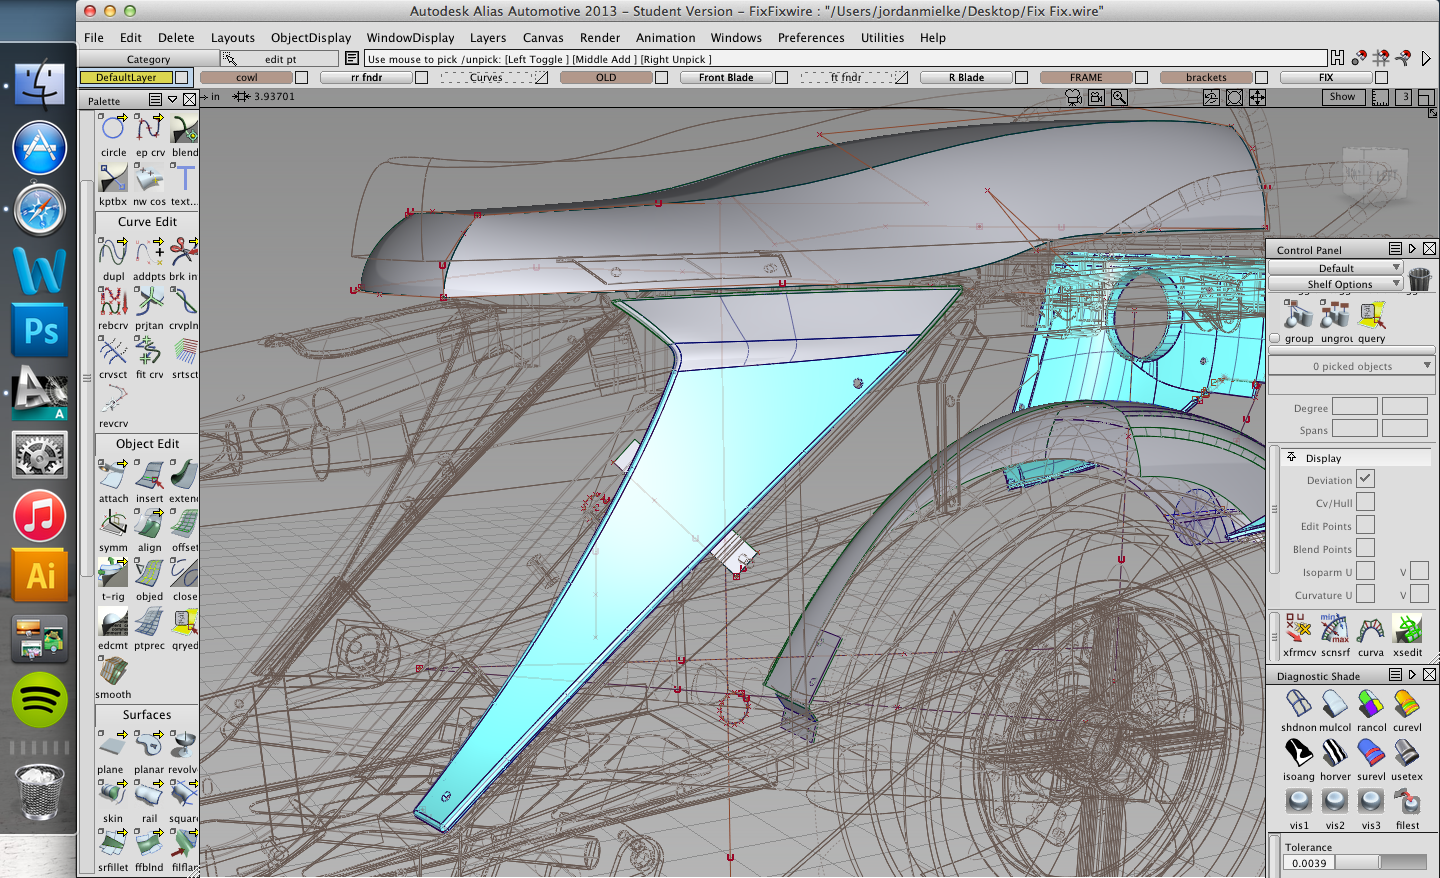Select the fit crv tool
The height and width of the screenshot is (878, 1440).
[x=149, y=351]
